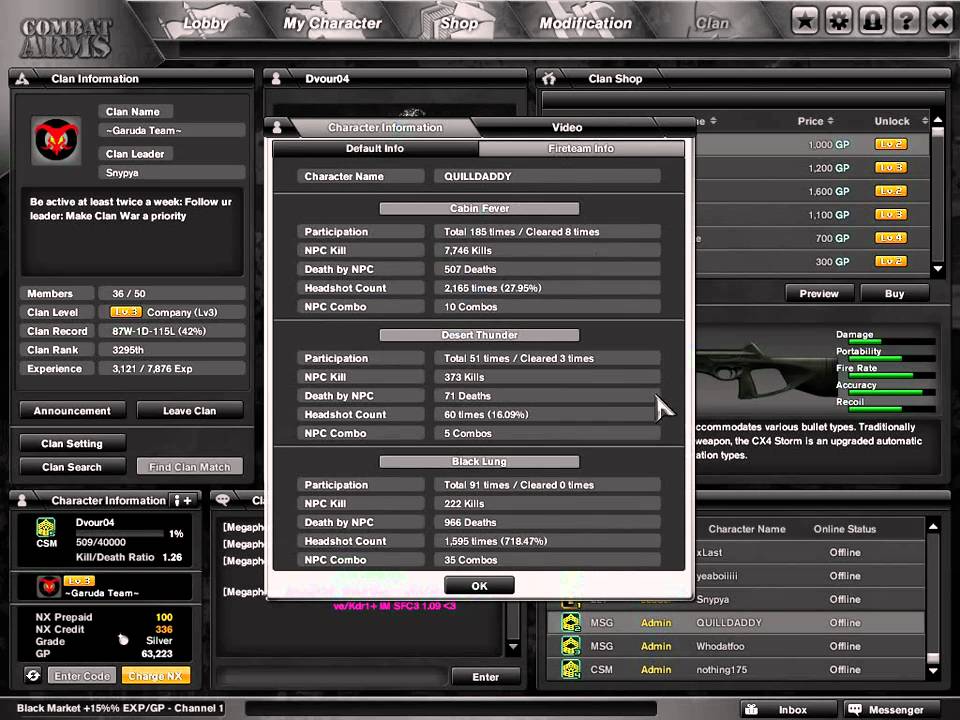960x720 pixels.
Task: Open favorites with the star icon
Action: coord(804,21)
